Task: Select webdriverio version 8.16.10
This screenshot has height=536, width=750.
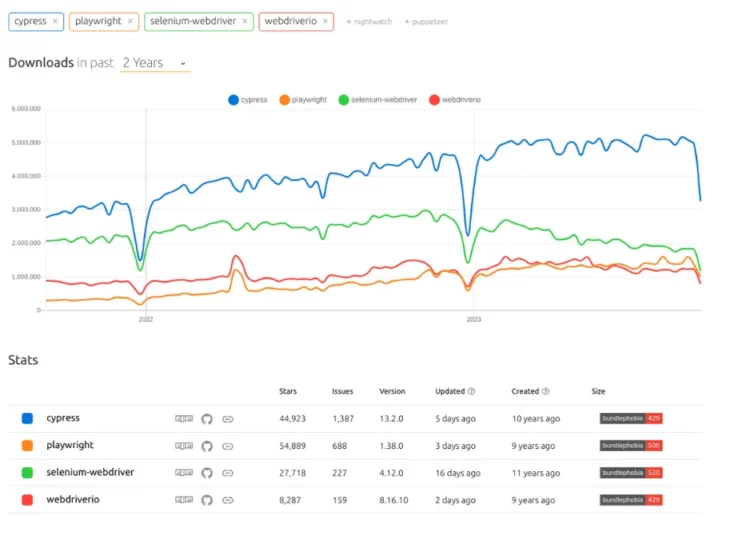Action: pos(394,500)
